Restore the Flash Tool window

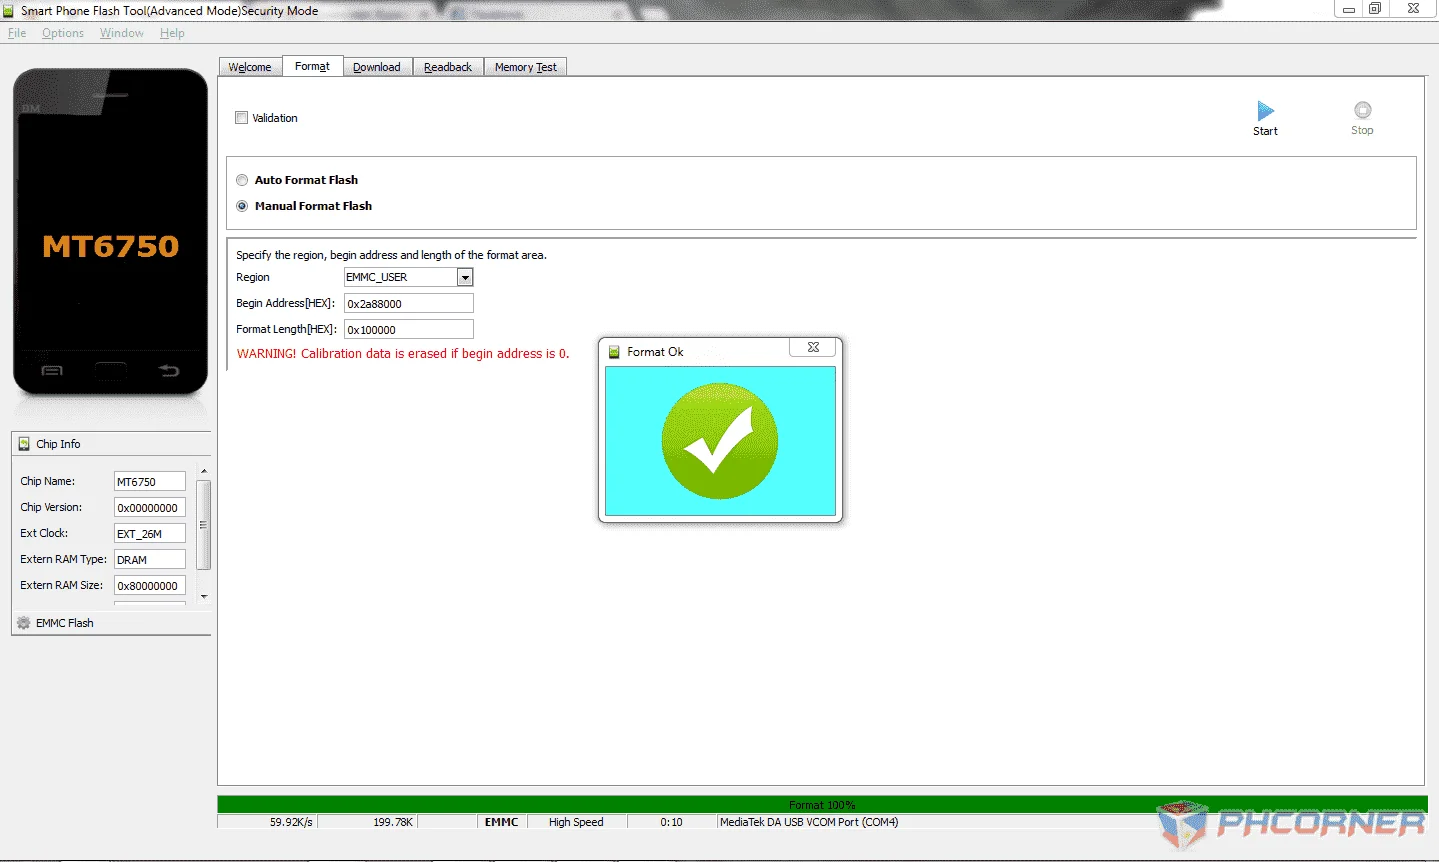(1375, 8)
